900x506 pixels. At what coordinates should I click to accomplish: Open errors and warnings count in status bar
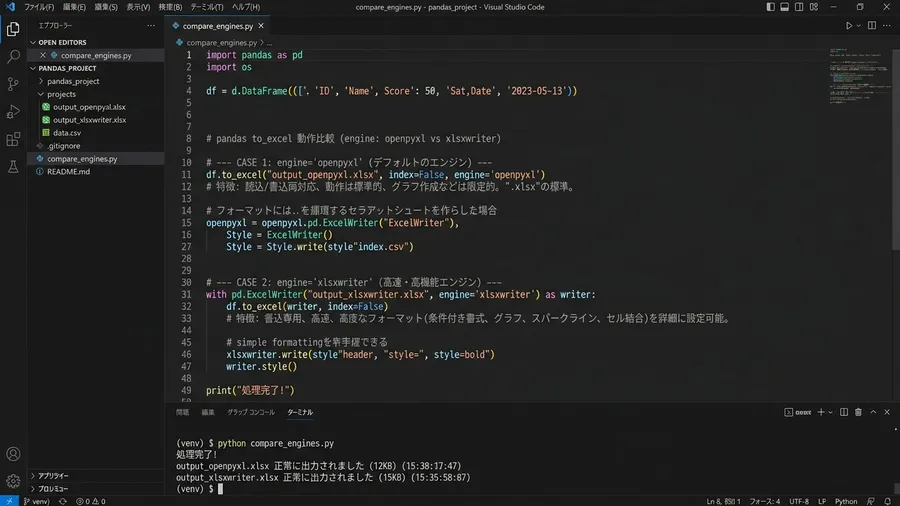click(91, 501)
